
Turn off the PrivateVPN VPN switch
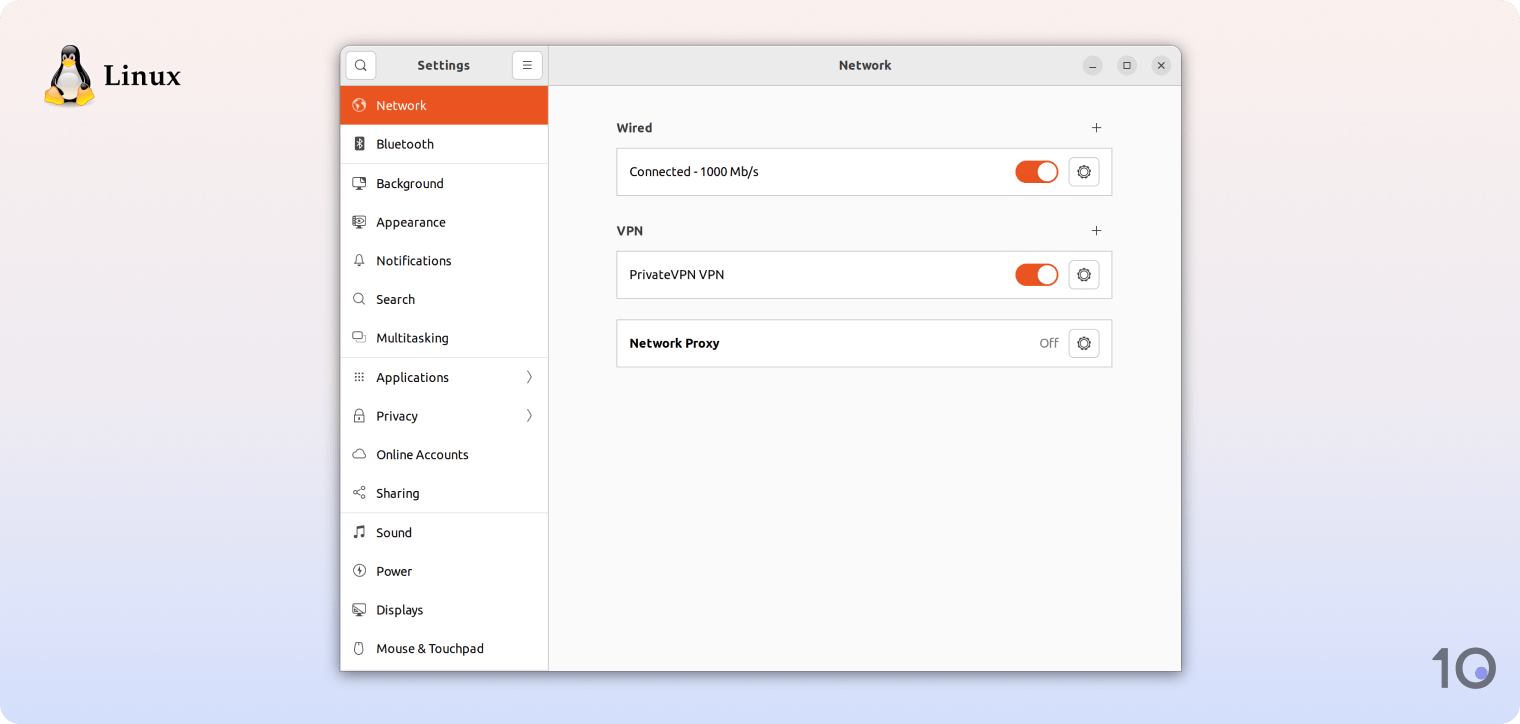coord(1037,275)
